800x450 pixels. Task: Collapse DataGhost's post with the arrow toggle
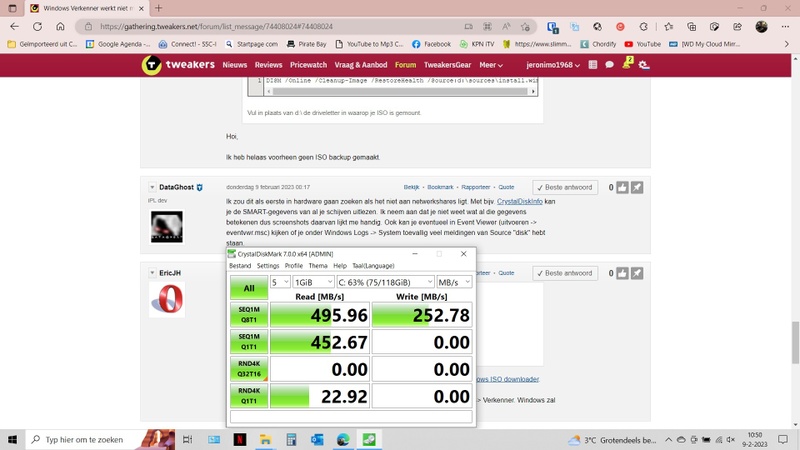coord(152,187)
